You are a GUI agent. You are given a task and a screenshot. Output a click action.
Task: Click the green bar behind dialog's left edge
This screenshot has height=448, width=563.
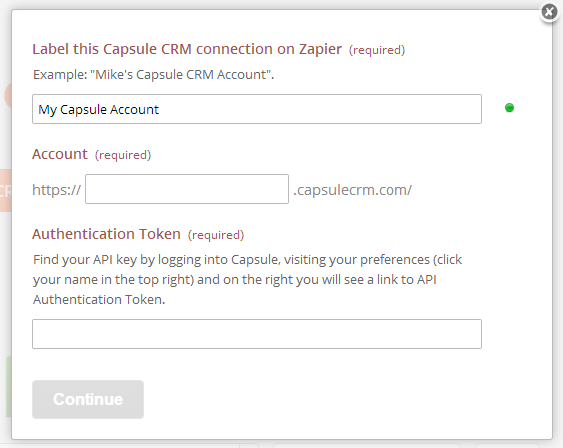[9, 387]
